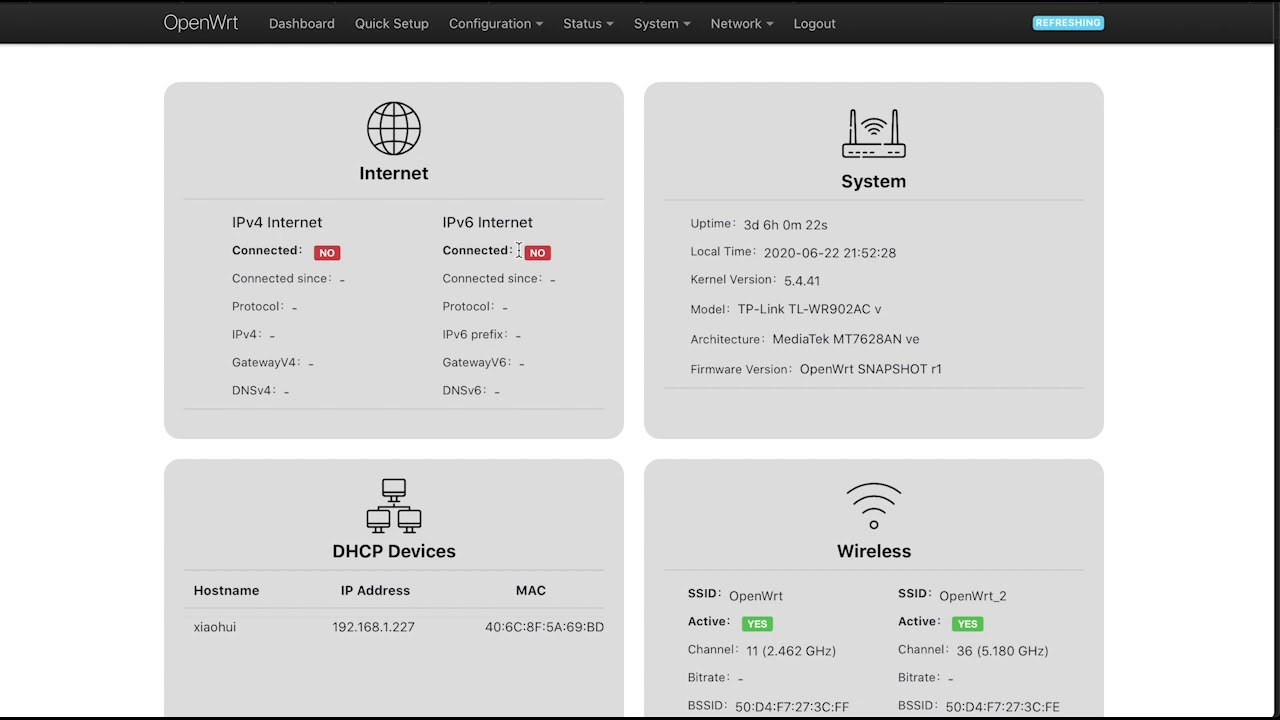Expand the Network dropdown menu
1280x720 pixels.
(742, 23)
